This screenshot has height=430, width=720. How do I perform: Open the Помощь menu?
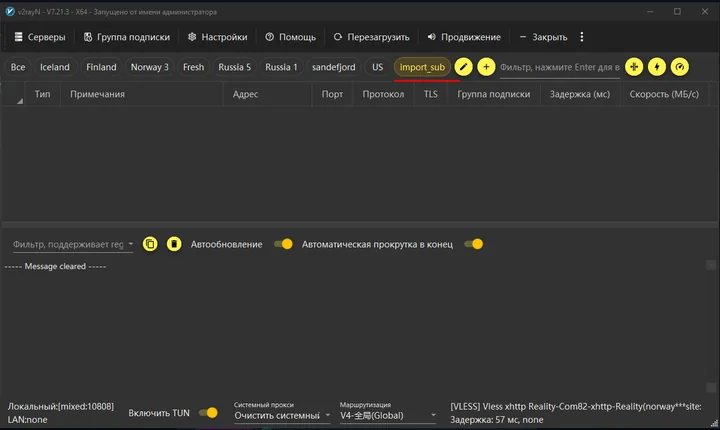(x=291, y=37)
